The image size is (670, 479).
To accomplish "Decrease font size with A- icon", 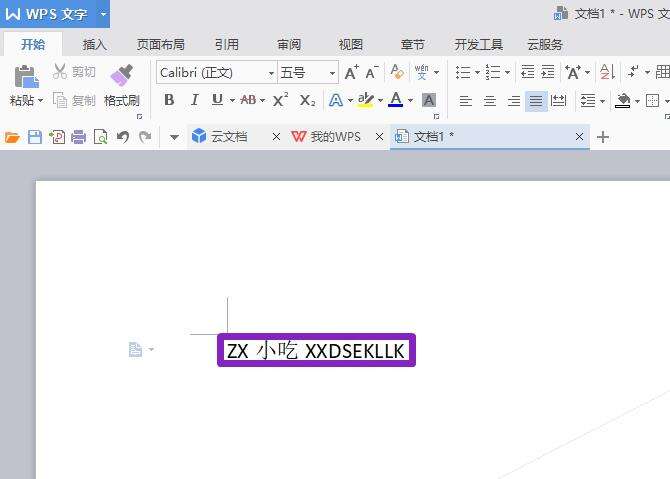I will [x=372, y=72].
